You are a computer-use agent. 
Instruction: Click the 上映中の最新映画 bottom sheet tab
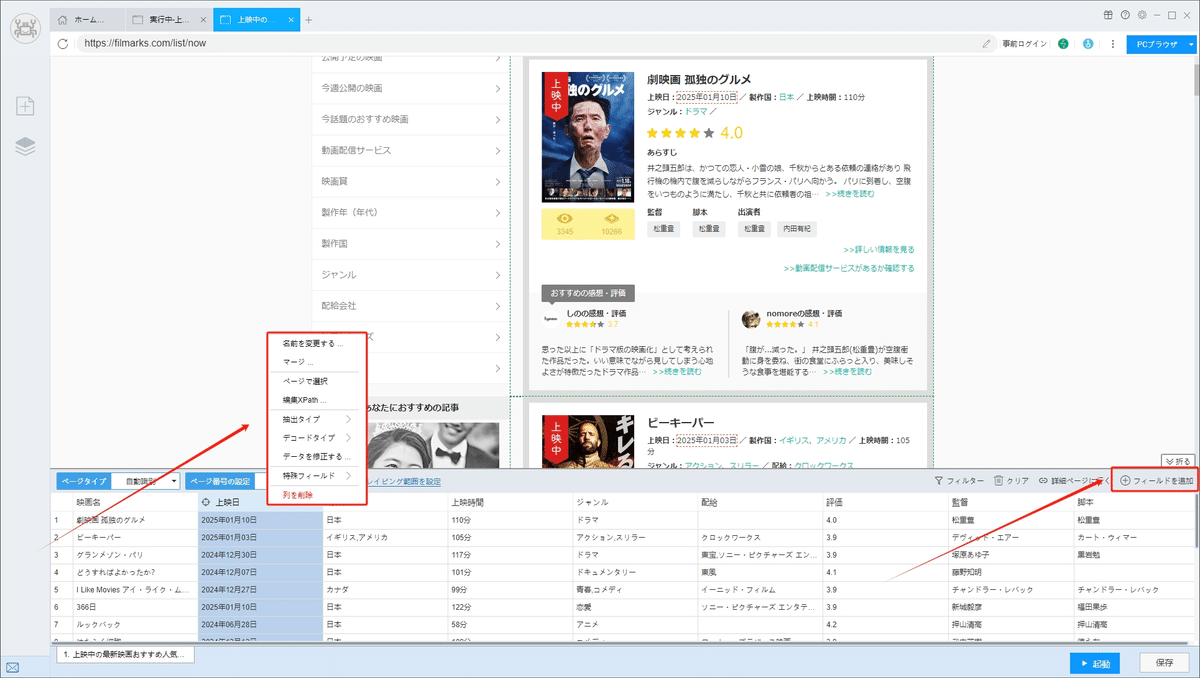[124, 655]
